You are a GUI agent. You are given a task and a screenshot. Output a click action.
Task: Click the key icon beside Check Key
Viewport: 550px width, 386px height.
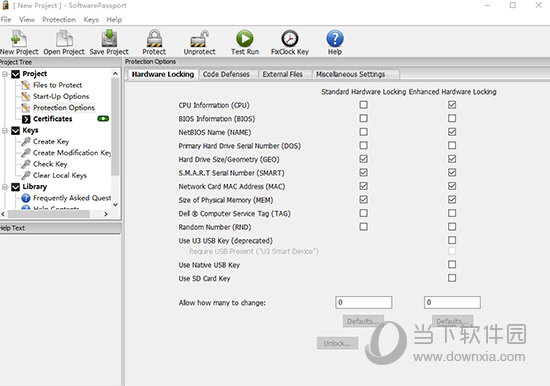26,164
